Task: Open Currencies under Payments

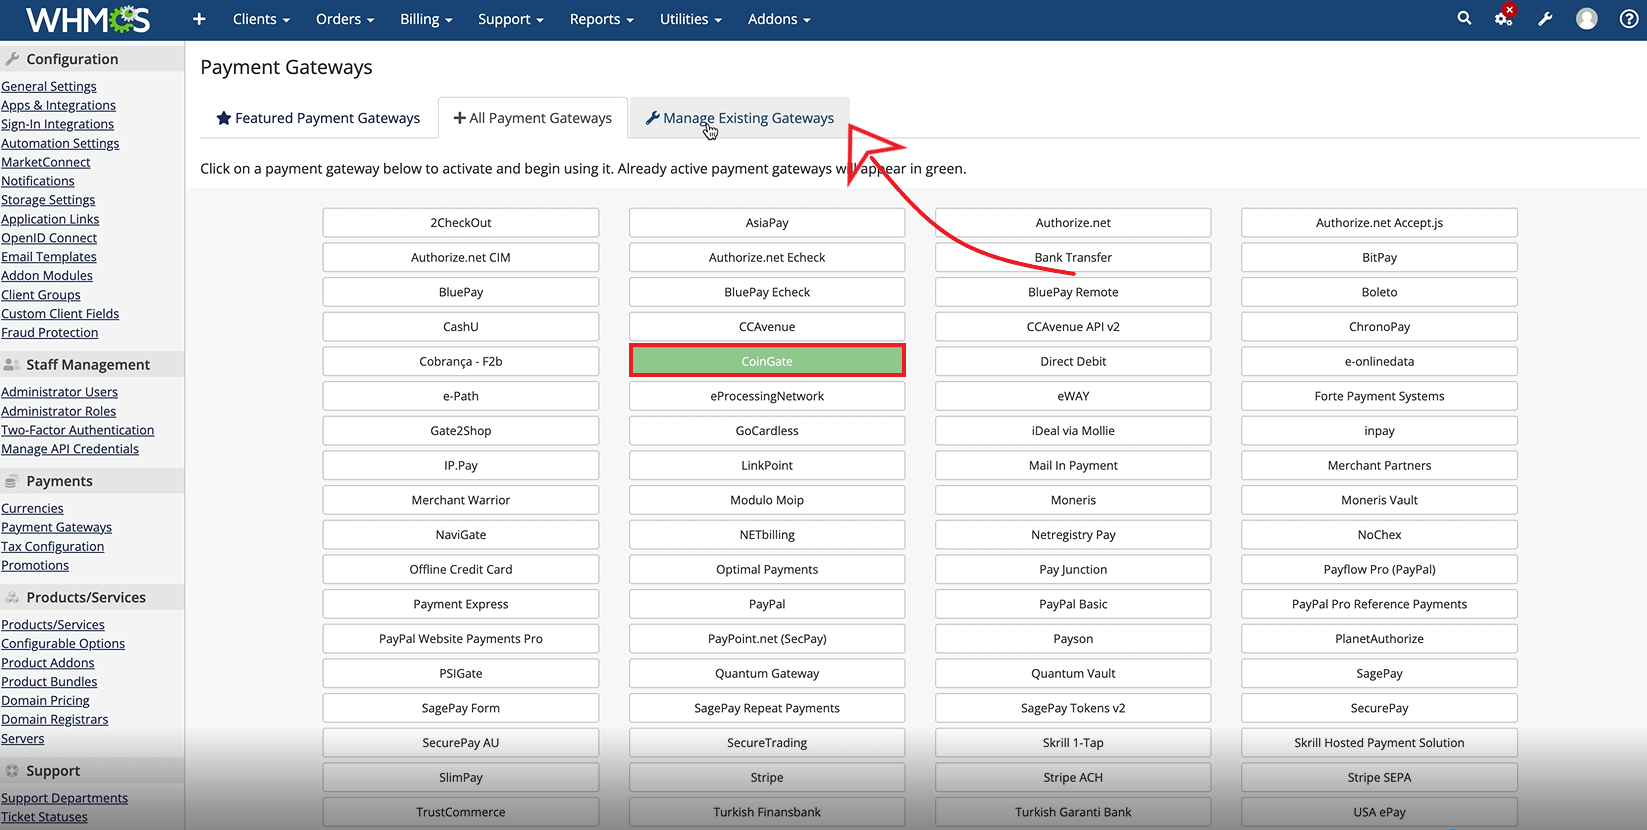Action: click(32, 508)
